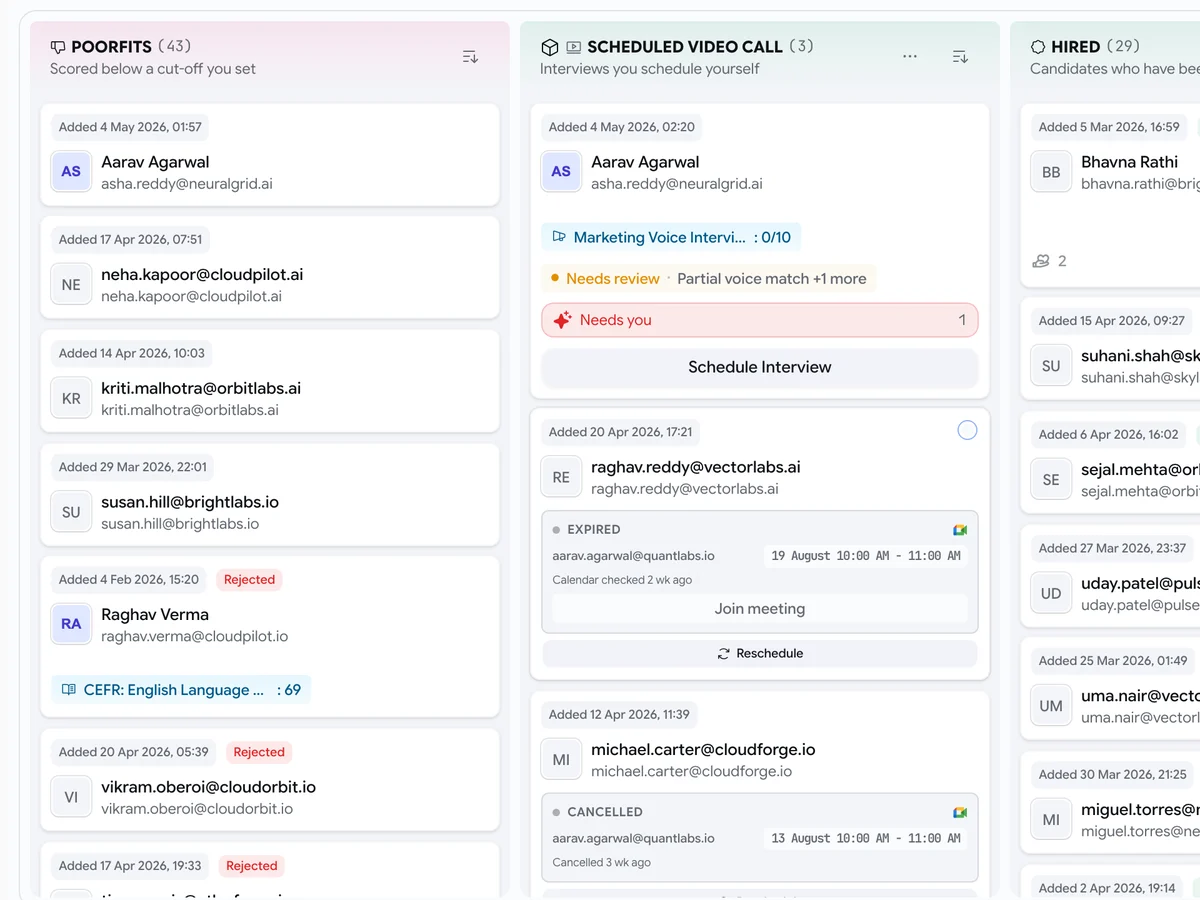The width and height of the screenshot is (1200, 900).
Task: Sort the Poorfits column
Action: coord(470,57)
